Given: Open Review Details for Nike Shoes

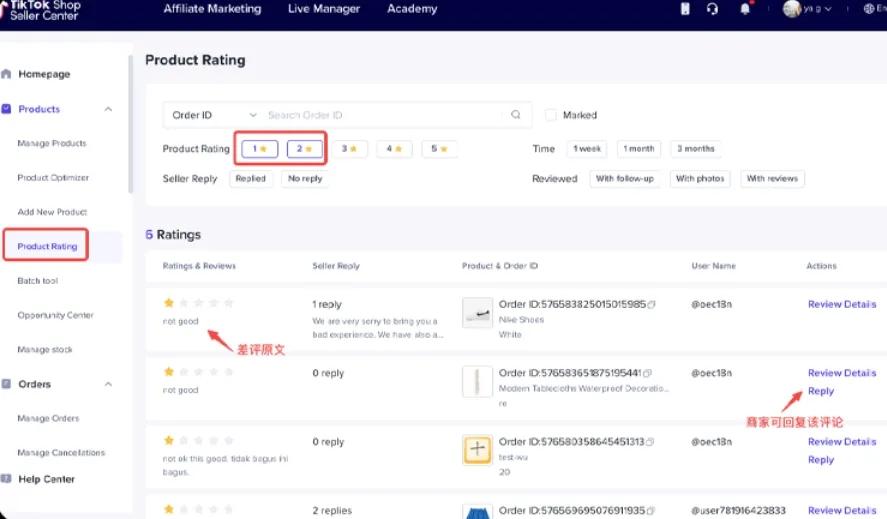Looking at the screenshot, I should tap(841, 304).
